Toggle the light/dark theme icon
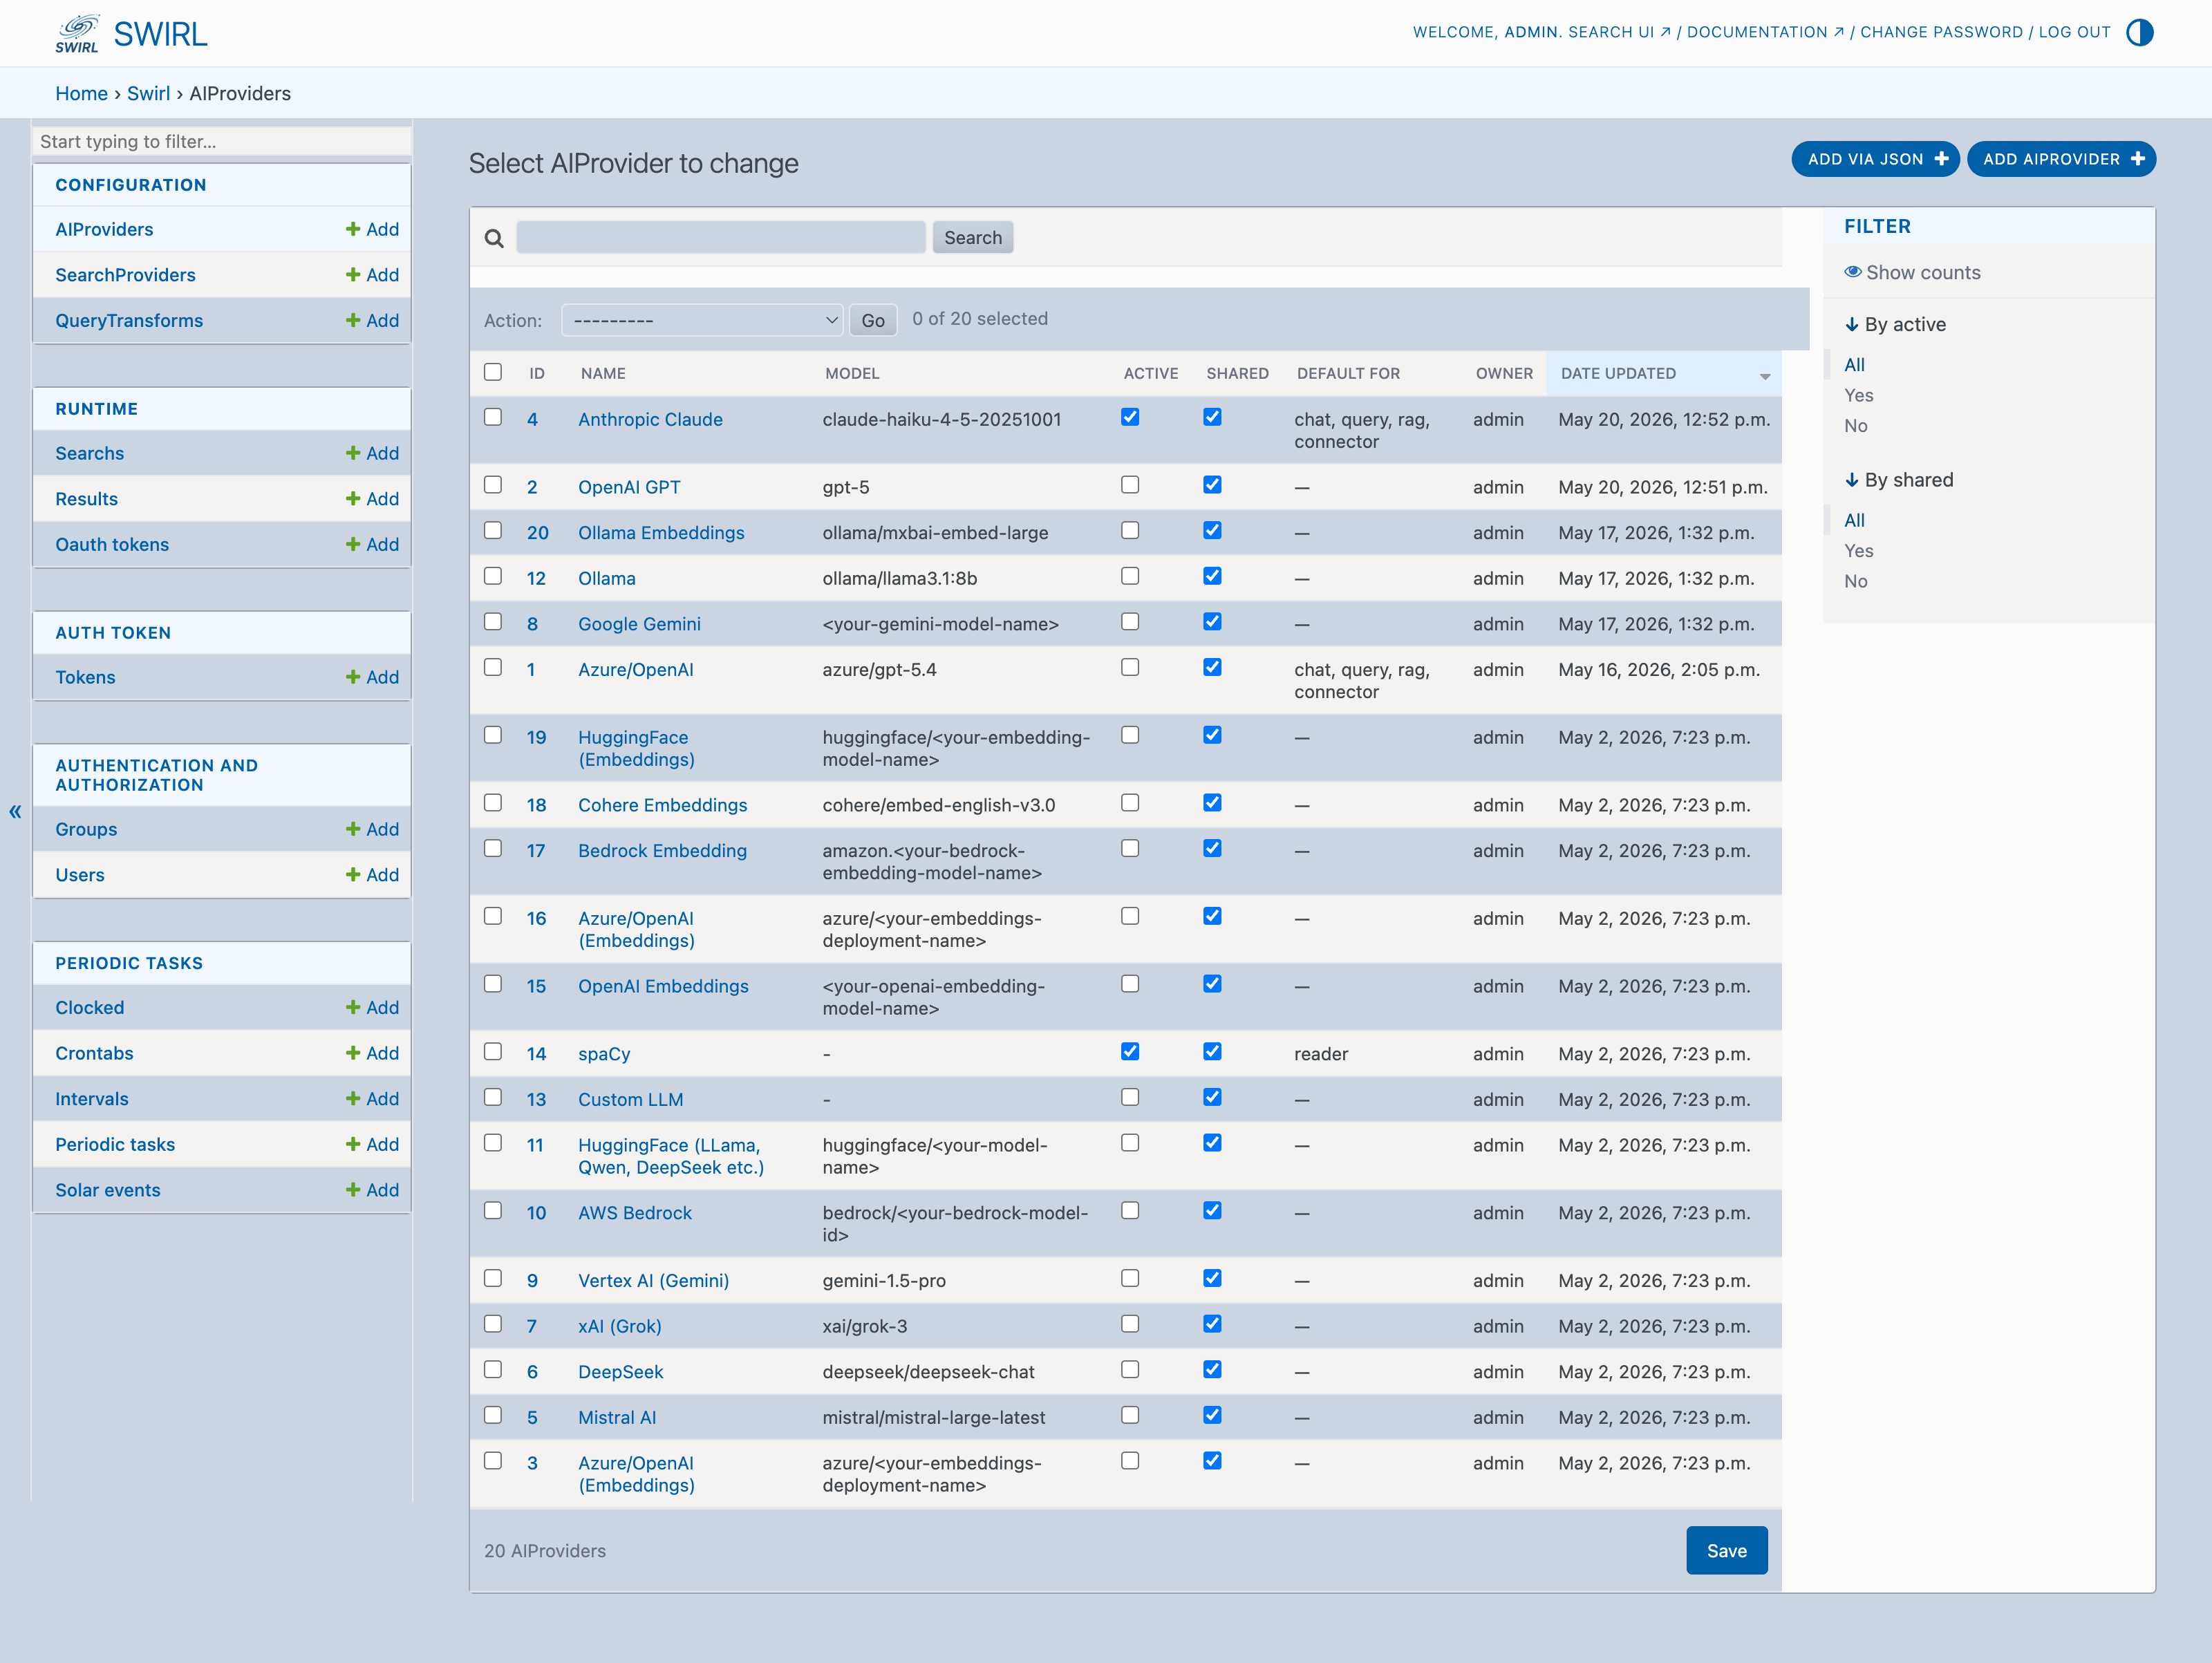This screenshot has width=2212, height=1663. (x=2139, y=32)
